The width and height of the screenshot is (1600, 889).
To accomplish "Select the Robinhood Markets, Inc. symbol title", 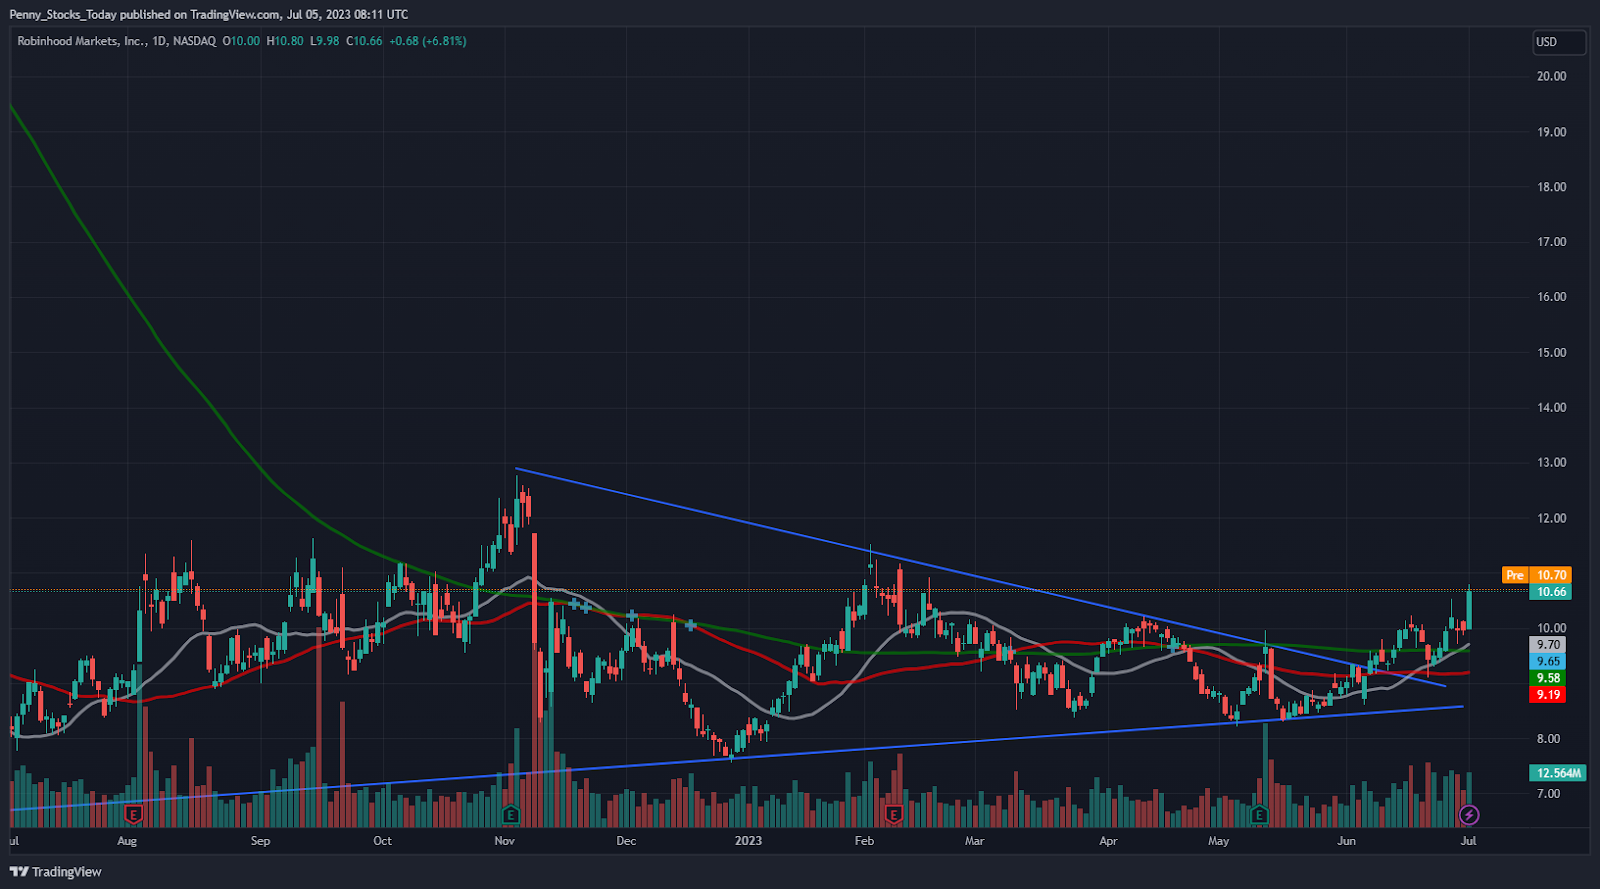I will [82, 41].
